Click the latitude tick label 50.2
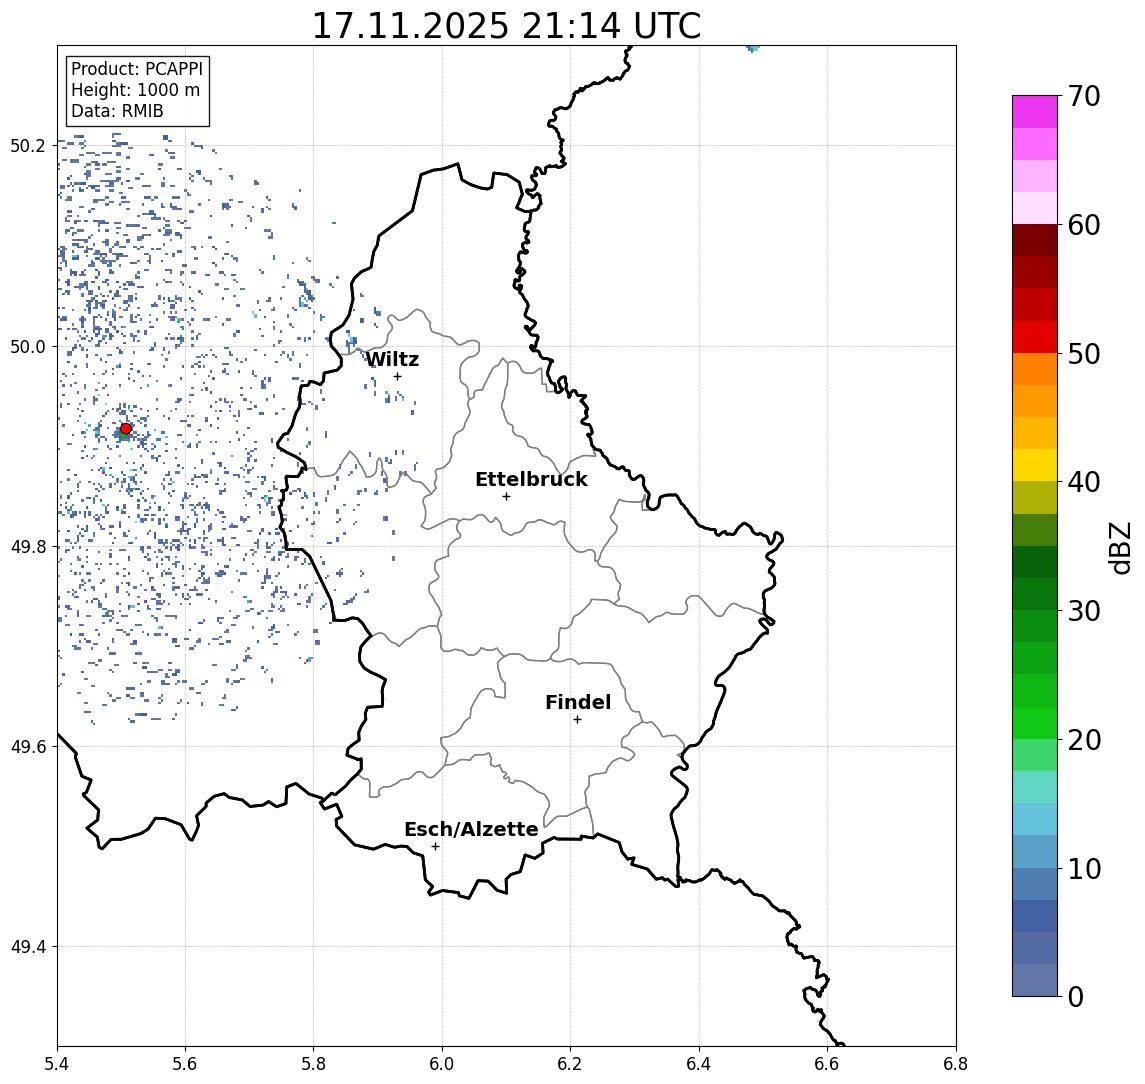1145x1084 pixels. point(28,145)
